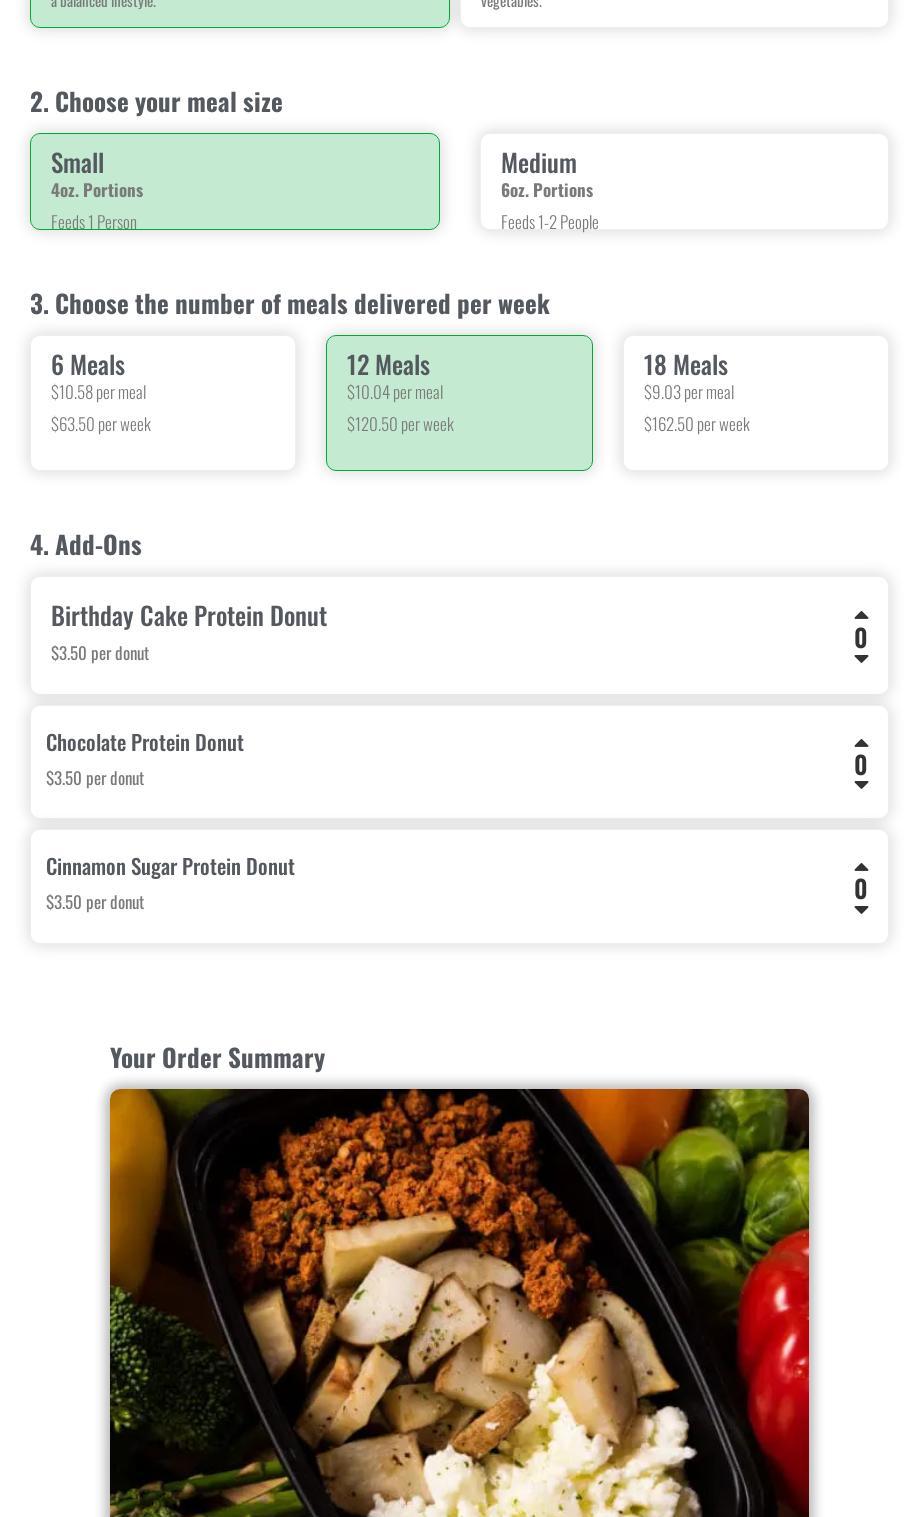Click the Chocolate Protein Donut title
This screenshot has height=1517, width=919.
145,743
